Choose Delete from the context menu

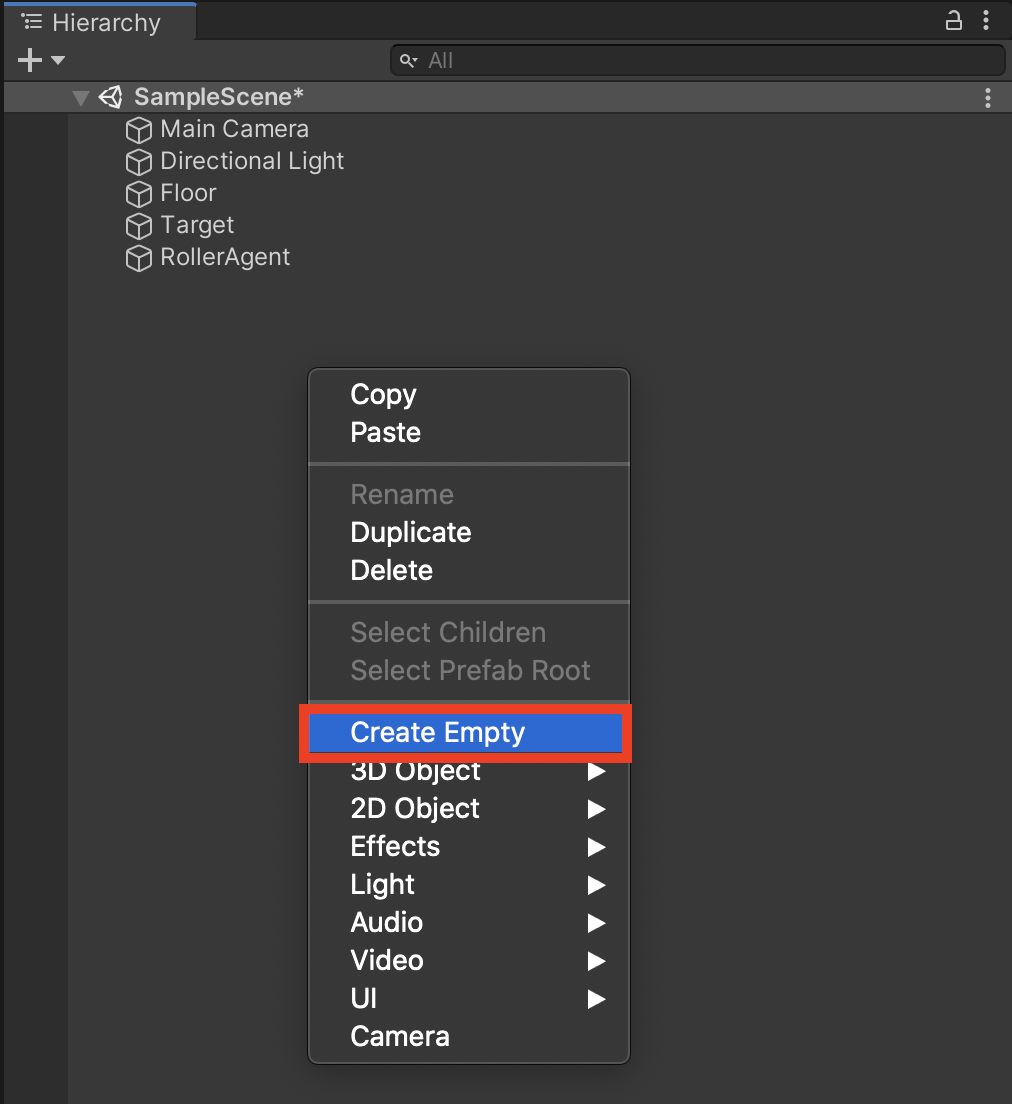[469, 570]
